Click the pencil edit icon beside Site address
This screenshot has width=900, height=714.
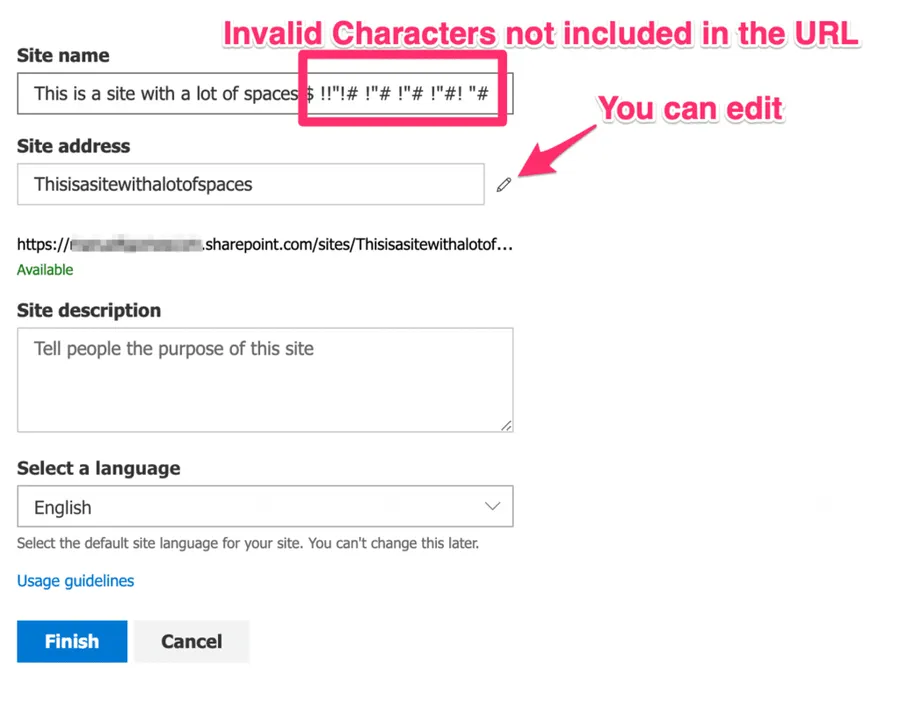(x=504, y=184)
